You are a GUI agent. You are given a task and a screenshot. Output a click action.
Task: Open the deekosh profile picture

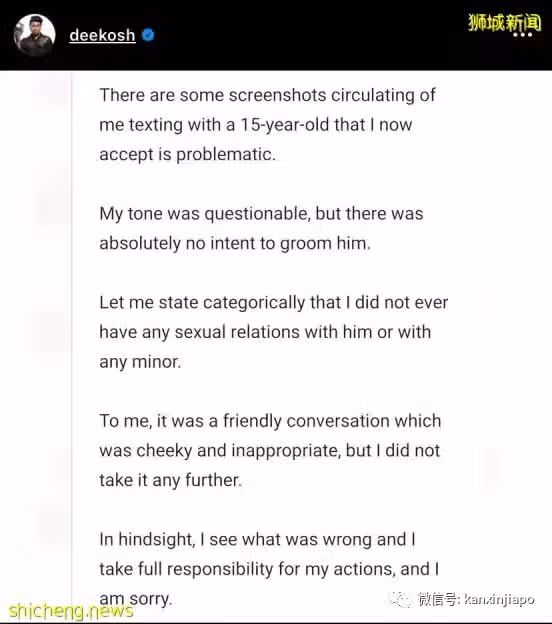[x=34, y=35]
